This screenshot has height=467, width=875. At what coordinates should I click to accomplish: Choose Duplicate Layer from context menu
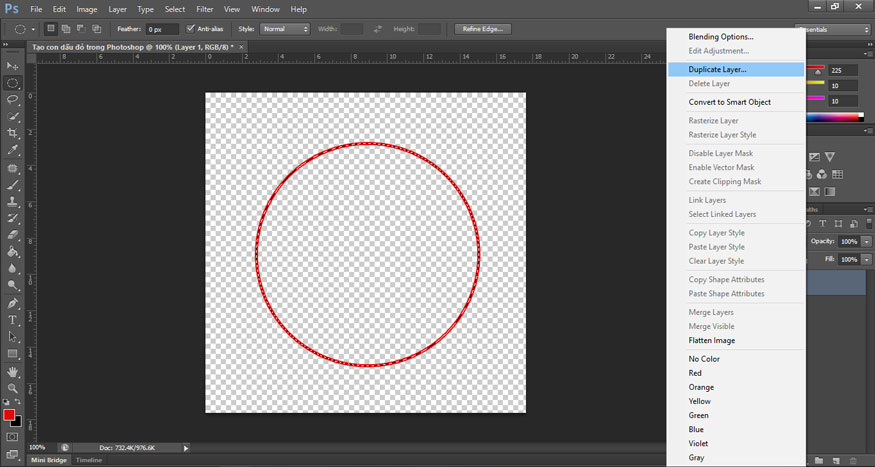click(x=735, y=70)
